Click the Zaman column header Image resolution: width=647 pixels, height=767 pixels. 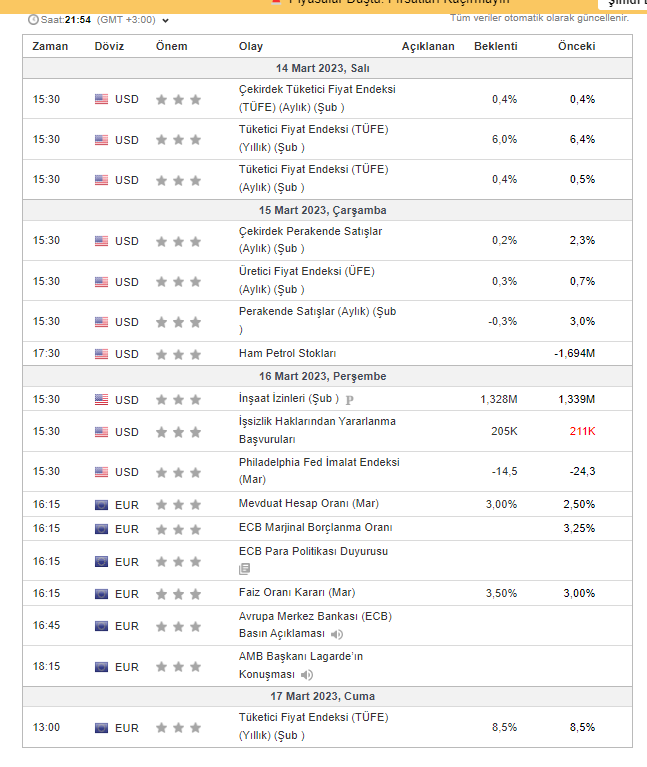[50, 46]
